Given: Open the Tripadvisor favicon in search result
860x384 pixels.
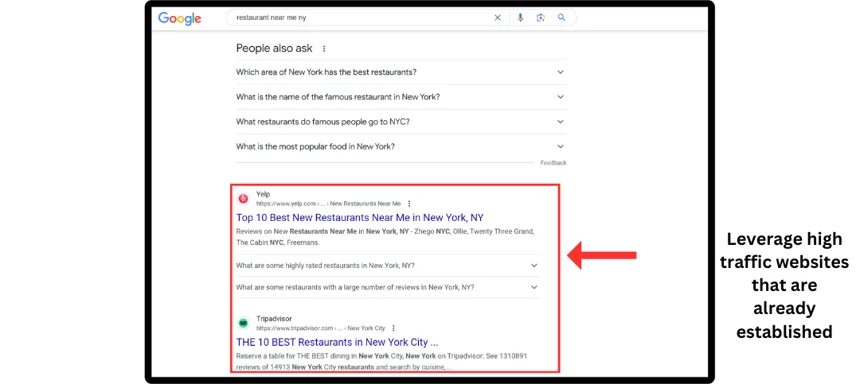Looking at the screenshot, I should coord(243,323).
